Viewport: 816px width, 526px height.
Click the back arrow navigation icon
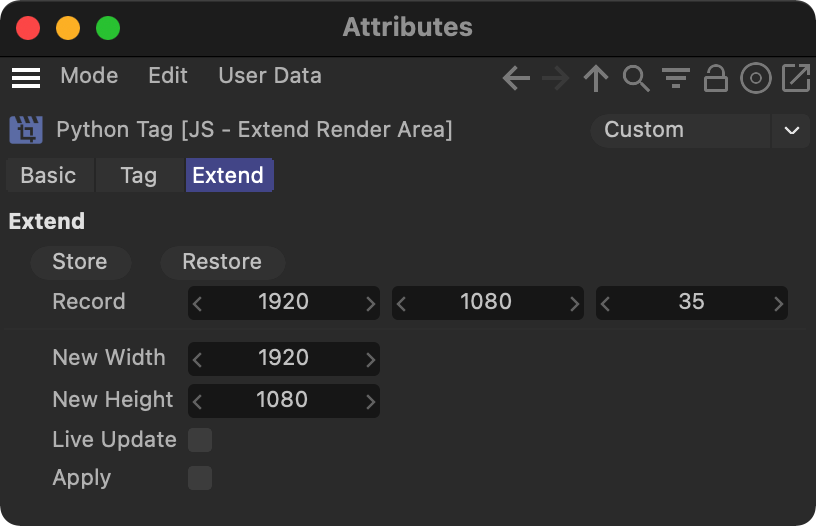[x=516, y=78]
